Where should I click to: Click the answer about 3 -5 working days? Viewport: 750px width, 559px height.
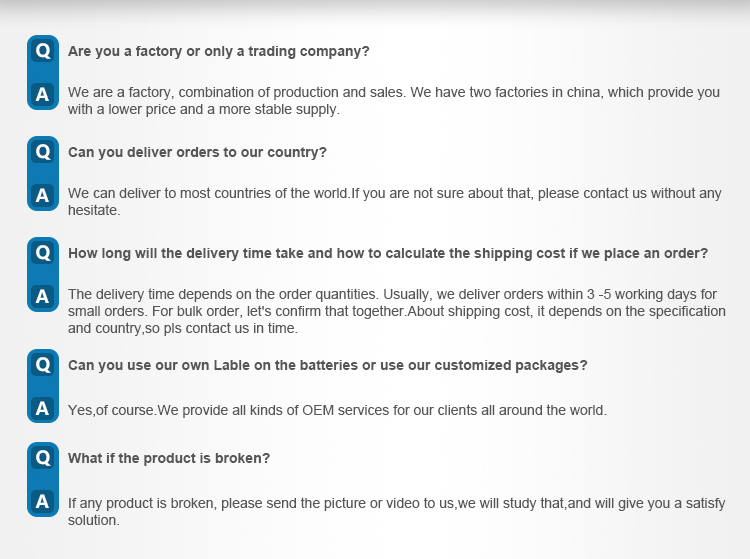point(397,311)
